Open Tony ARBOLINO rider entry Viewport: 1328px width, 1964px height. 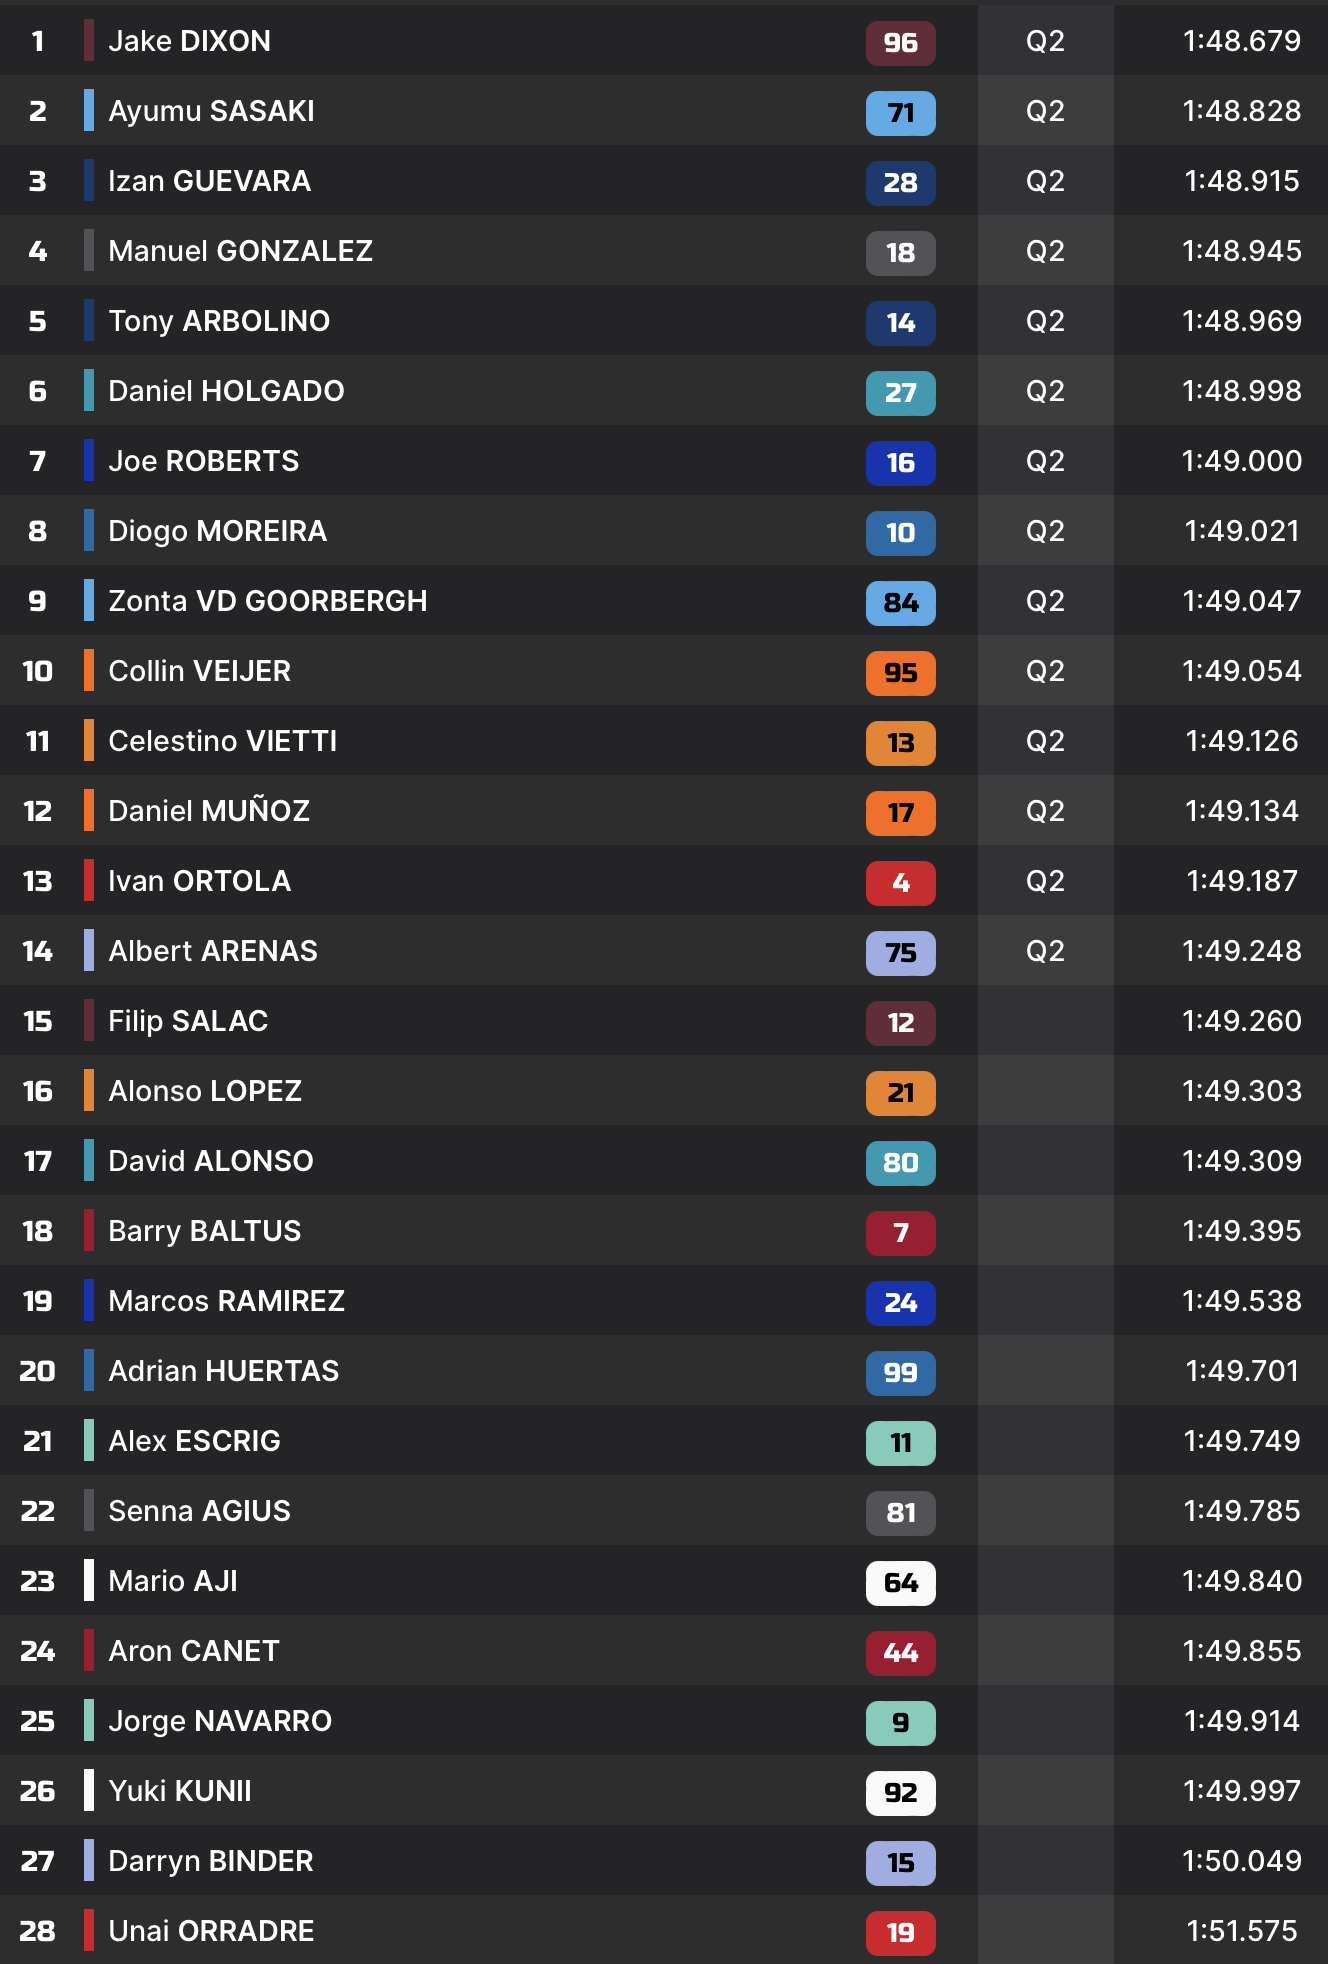point(219,321)
